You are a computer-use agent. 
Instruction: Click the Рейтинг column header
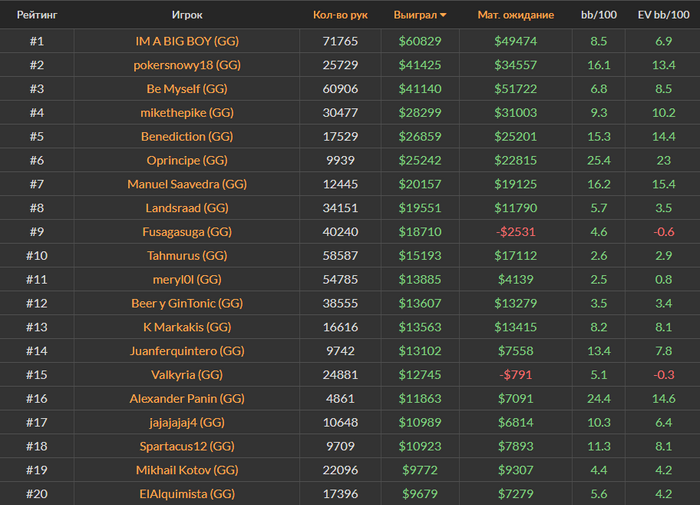36,15
